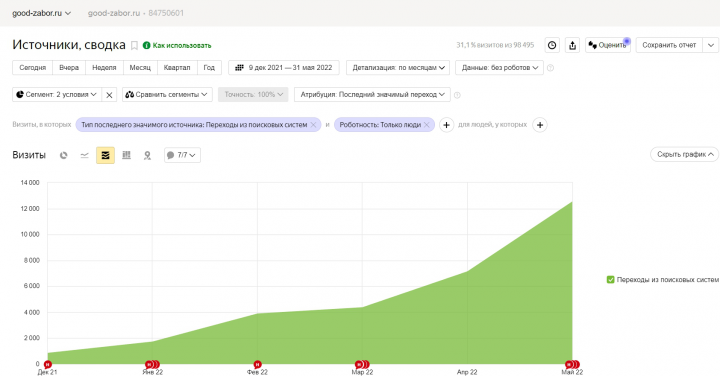
Task: Remove the 'Роботность: Только люди' filter
Action: click(427, 125)
